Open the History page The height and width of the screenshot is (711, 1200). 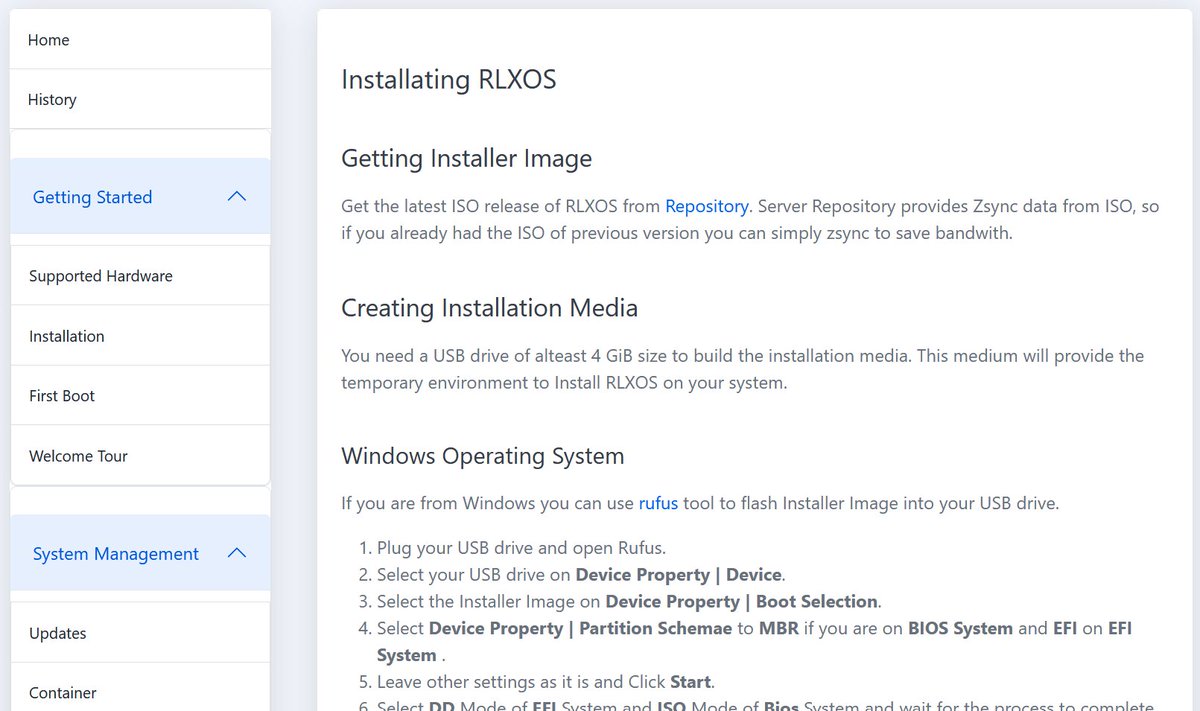[x=51, y=99]
